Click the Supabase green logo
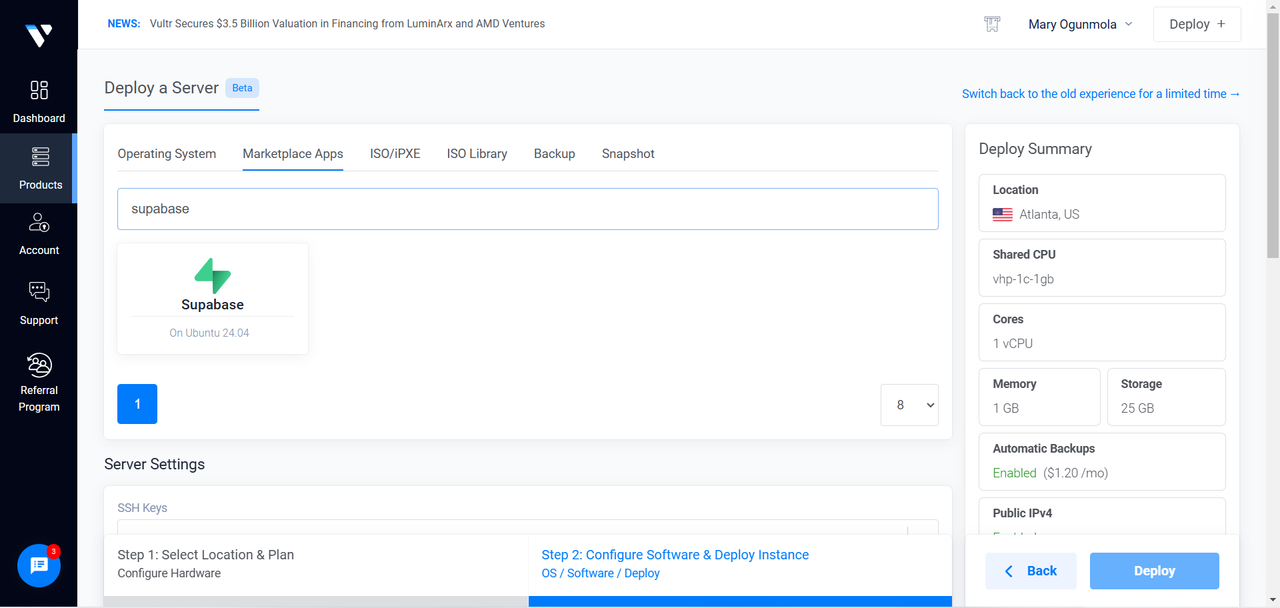 point(212,275)
